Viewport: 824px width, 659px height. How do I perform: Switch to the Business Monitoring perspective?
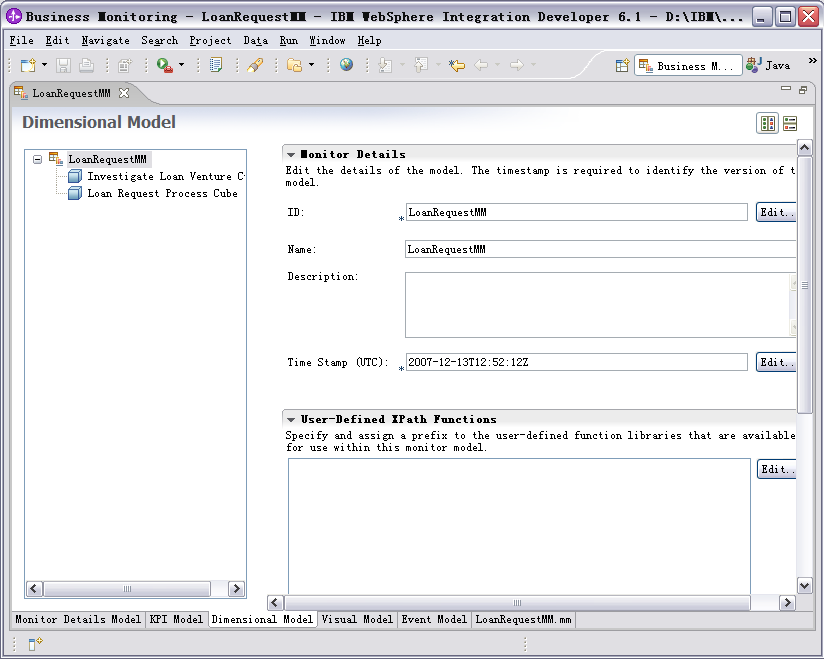688,66
